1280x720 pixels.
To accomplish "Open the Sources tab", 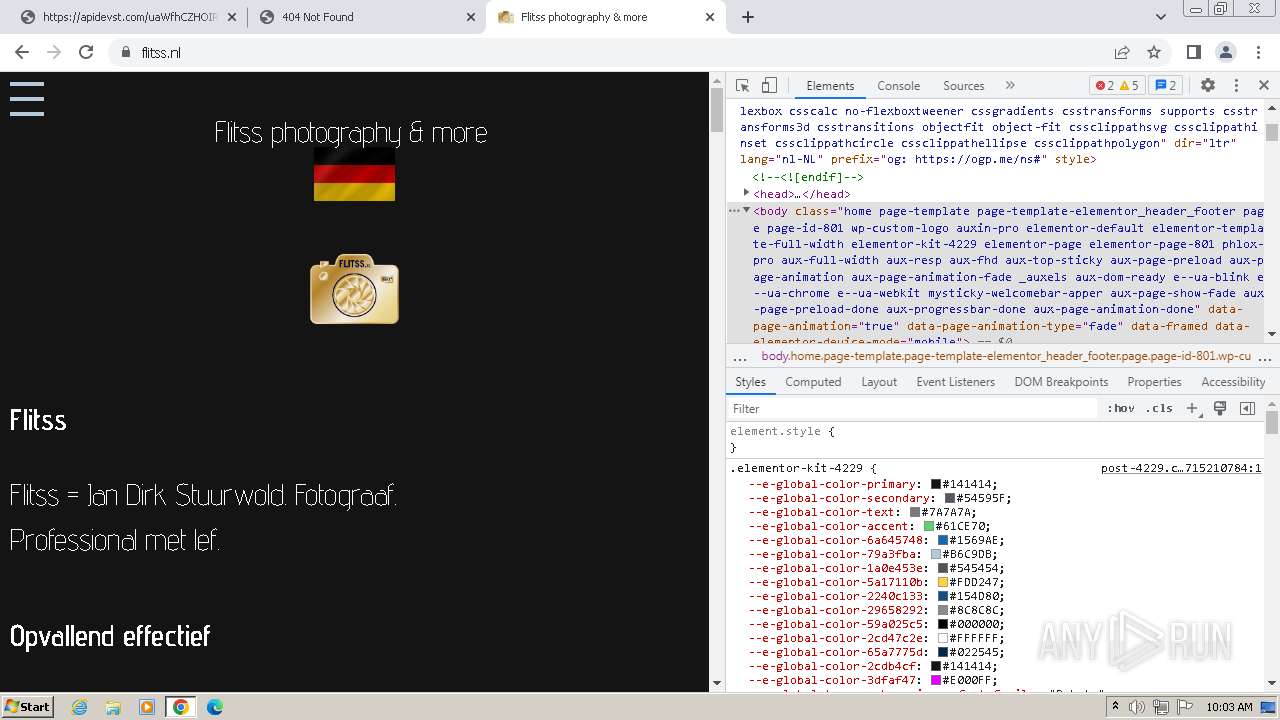I will tap(963, 86).
